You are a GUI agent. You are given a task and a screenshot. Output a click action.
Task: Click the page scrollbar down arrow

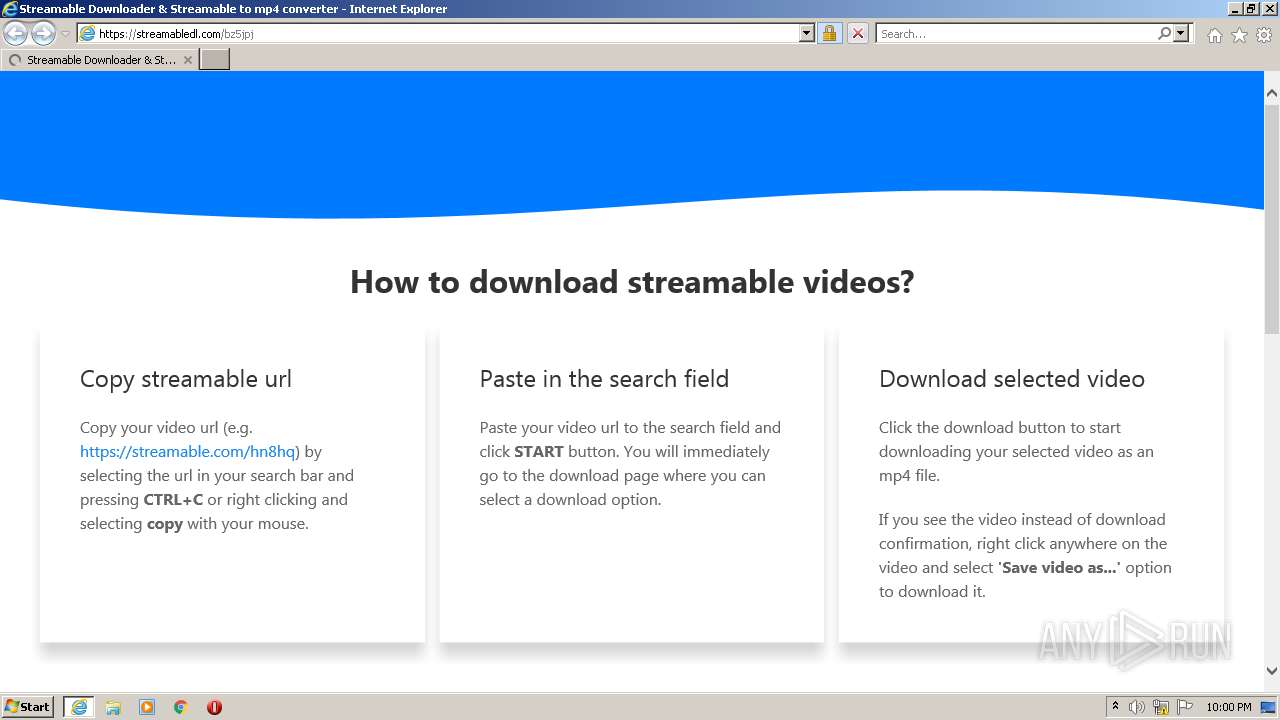click(x=1272, y=671)
